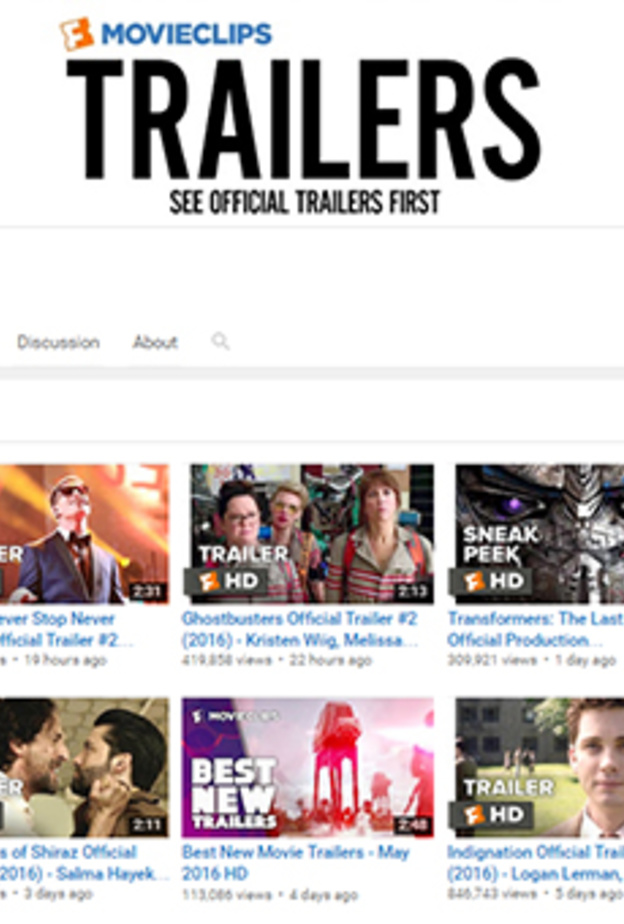Open Never Stop Never title link
This screenshot has width=624, height=924.
pyautogui.click(x=66, y=629)
